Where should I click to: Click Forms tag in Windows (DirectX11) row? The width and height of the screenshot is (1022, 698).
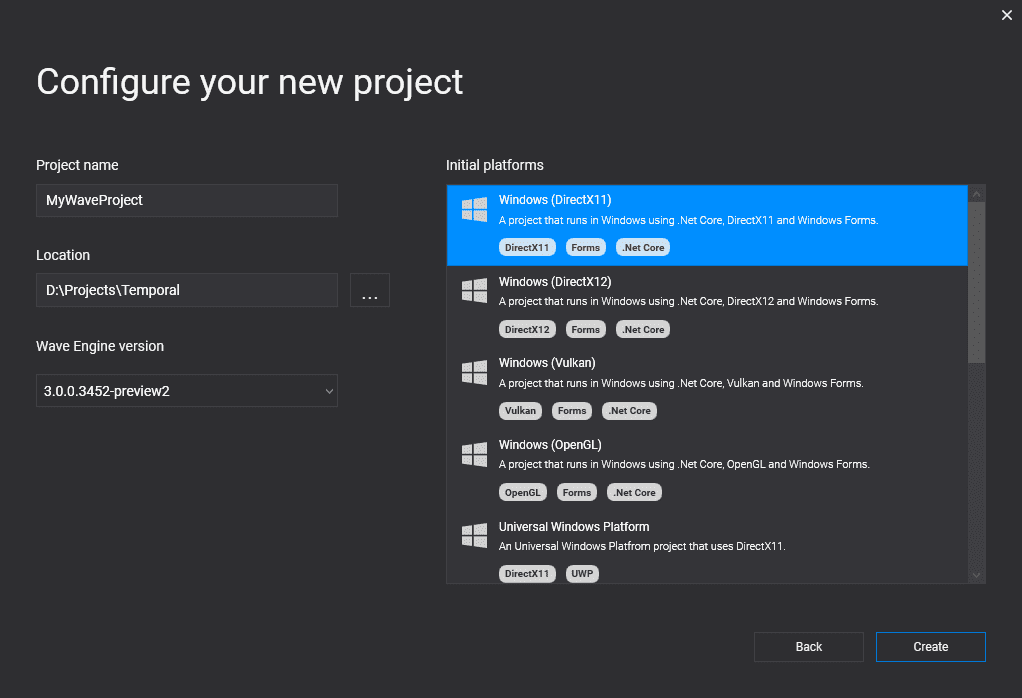tap(585, 248)
